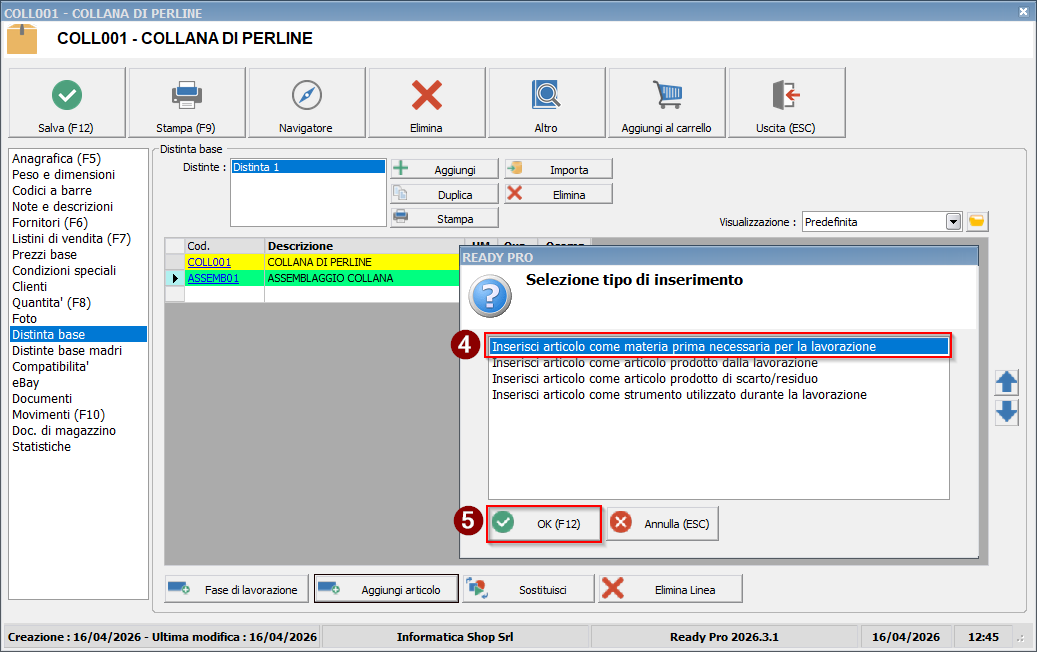The image size is (1037, 652).
Task: Select 'Inserisci articolo come articolo prodotto dalla lavorazione'
Action: click(x=655, y=363)
